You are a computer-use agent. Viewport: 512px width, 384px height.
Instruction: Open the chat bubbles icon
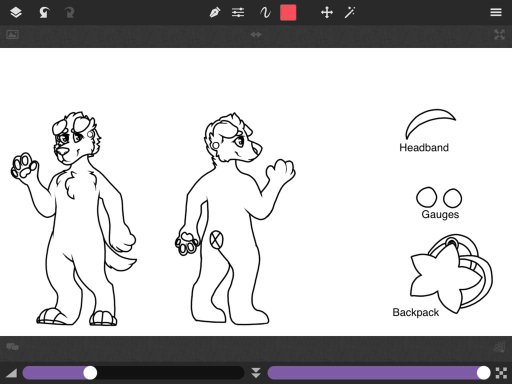(x=12, y=347)
